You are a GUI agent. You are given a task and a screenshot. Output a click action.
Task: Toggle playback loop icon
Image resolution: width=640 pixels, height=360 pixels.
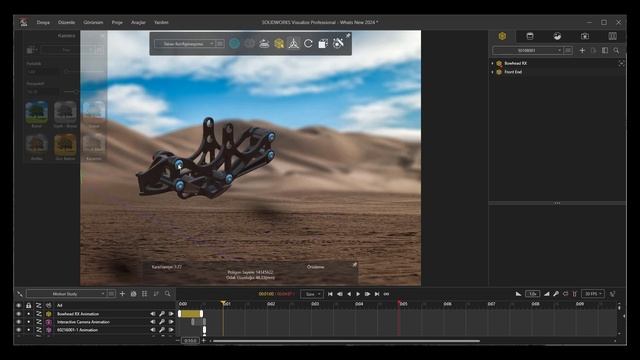(x=386, y=294)
